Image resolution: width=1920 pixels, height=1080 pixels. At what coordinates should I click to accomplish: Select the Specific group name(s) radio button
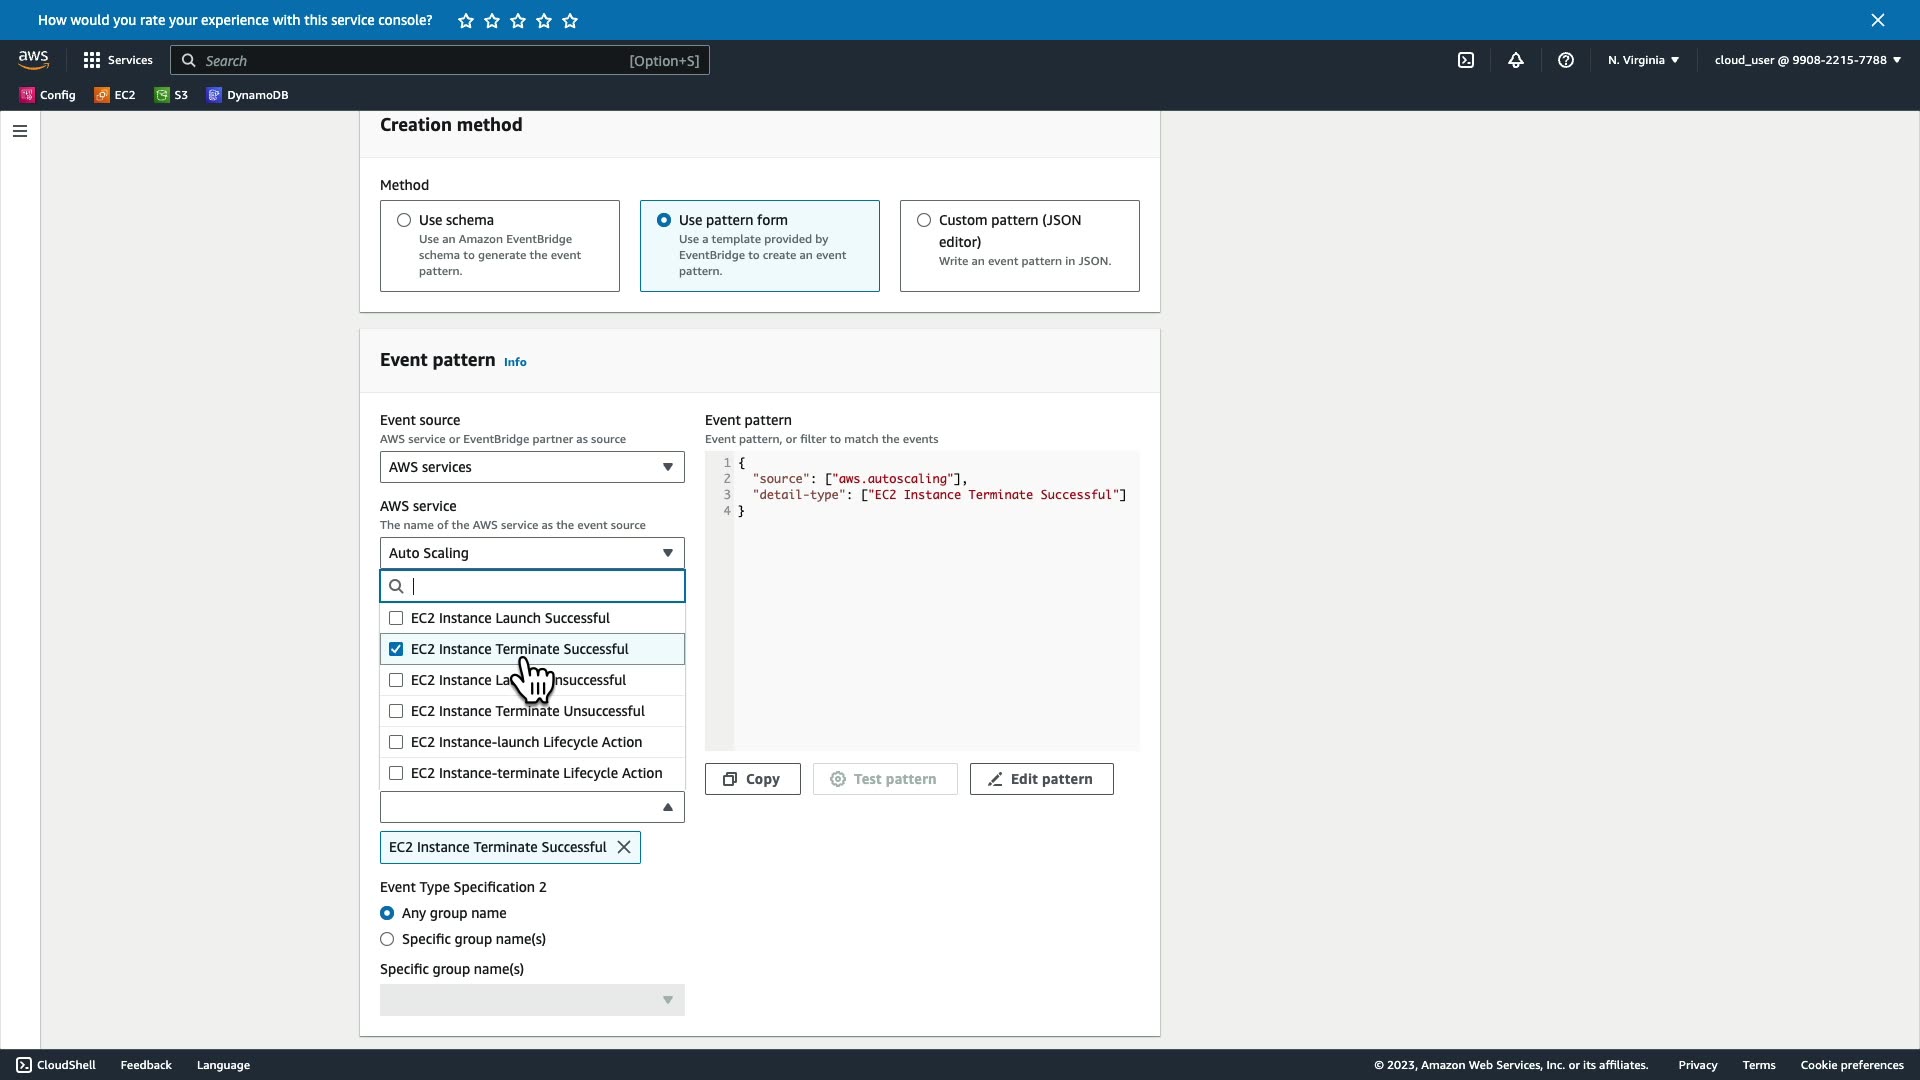pos(387,939)
